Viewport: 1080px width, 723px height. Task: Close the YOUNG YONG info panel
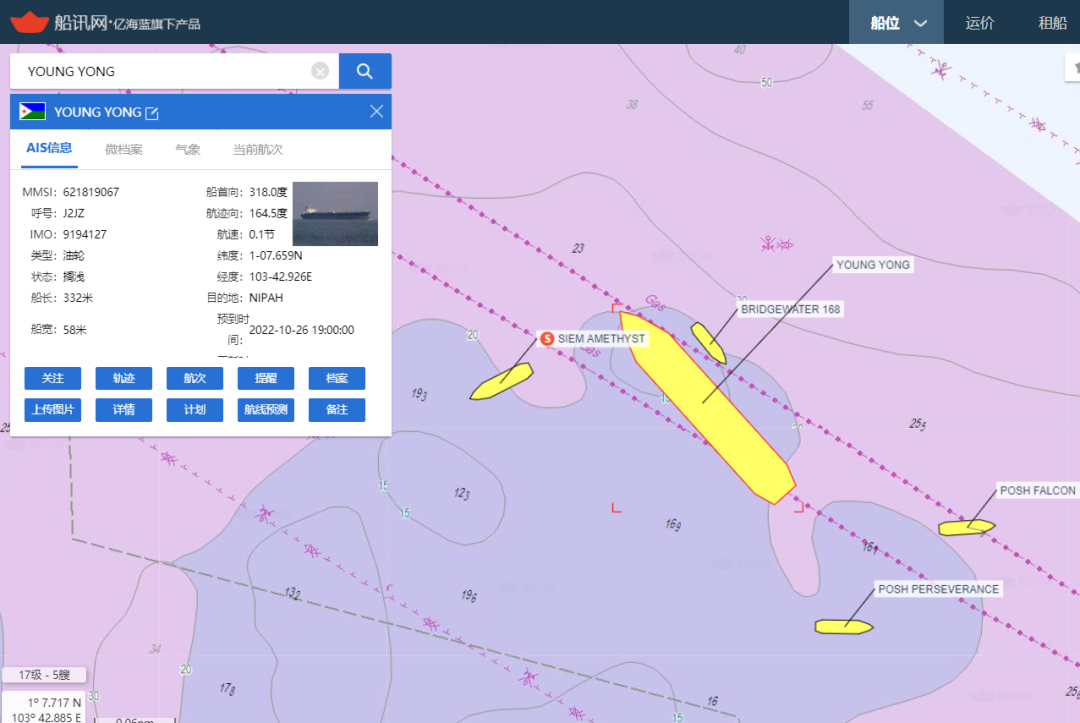pos(377,112)
